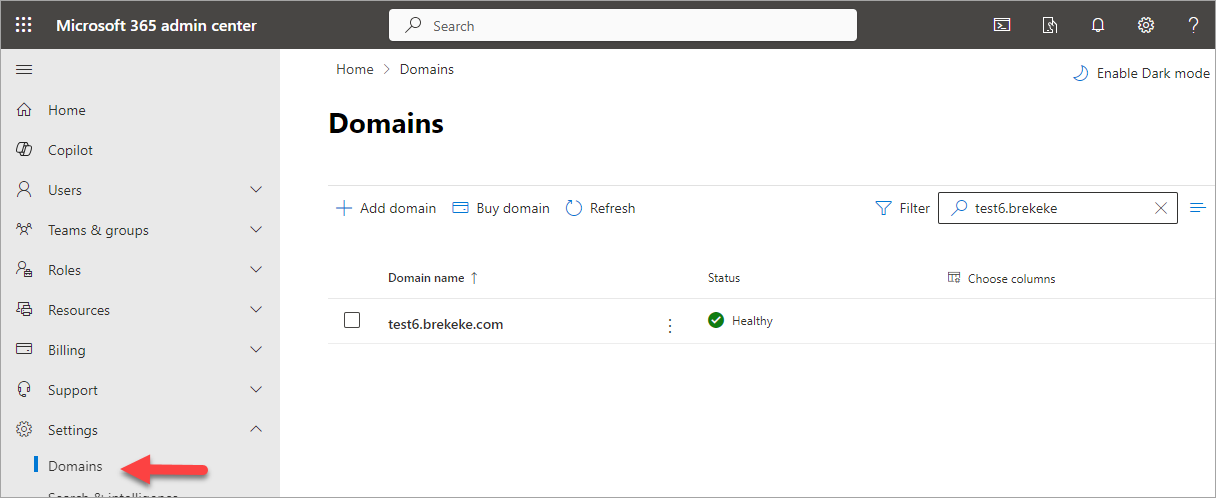The image size is (1216, 498).
Task: Click the Teams & groups icon
Action: [x=25, y=230]
